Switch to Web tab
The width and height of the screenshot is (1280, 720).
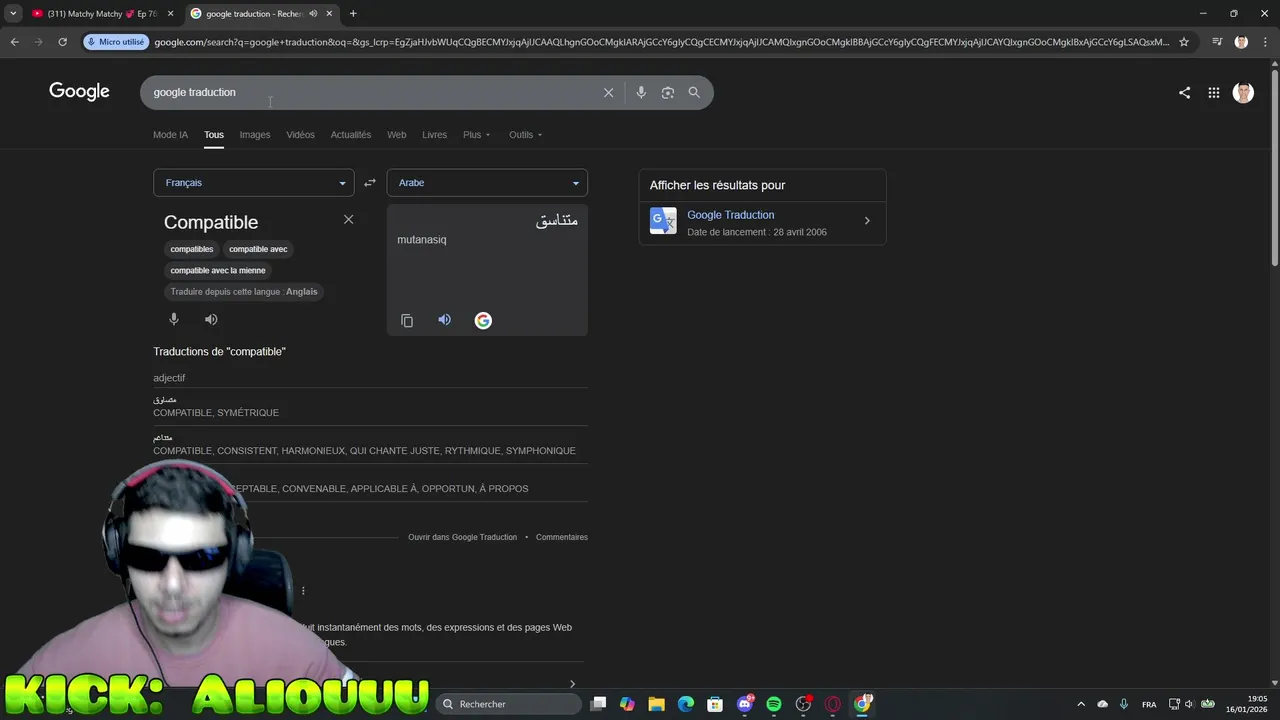pyautogui.click(x=397, y=135)
